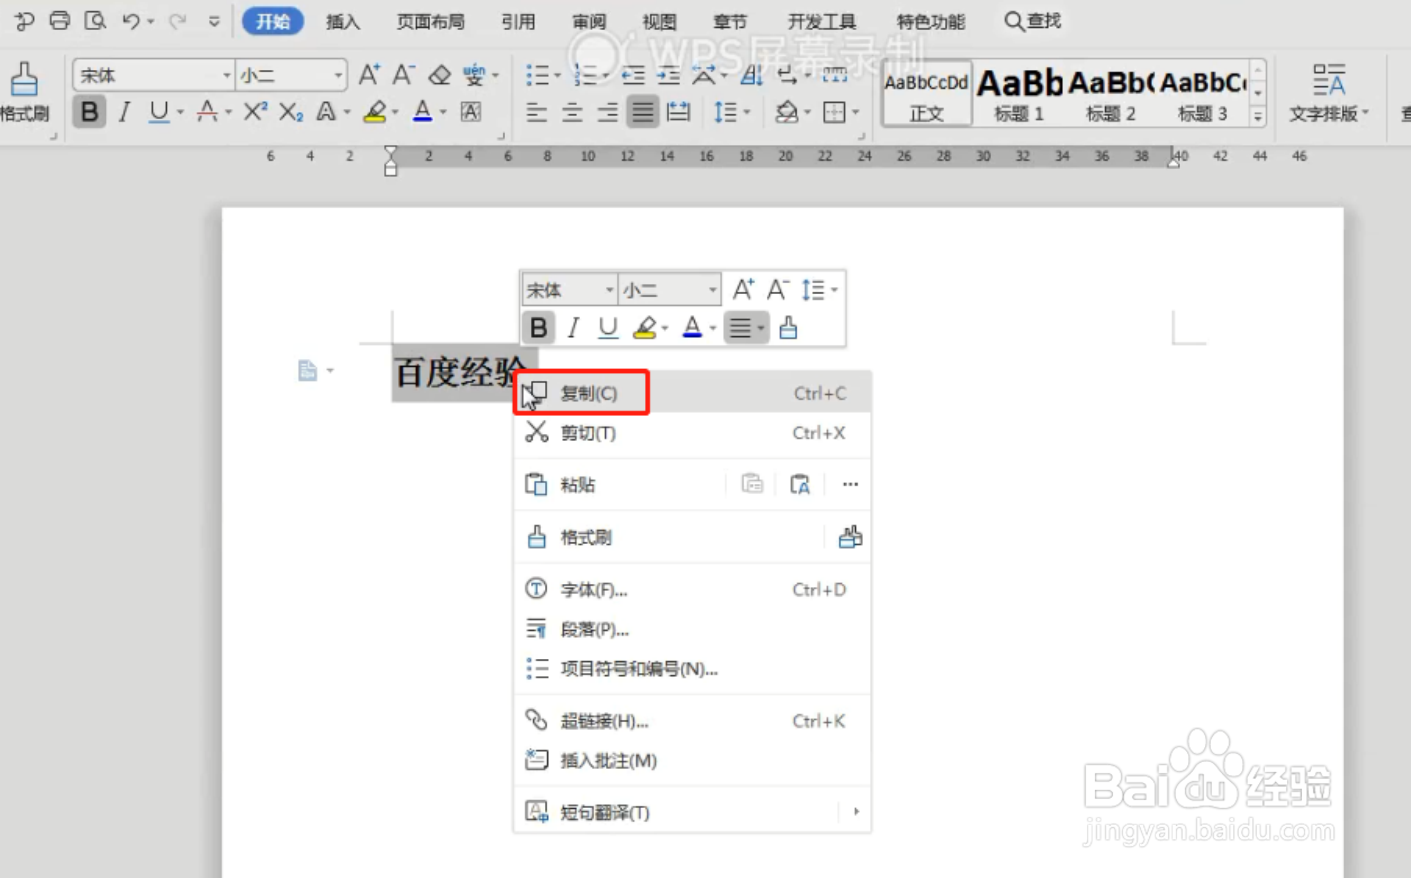1412x879 pixels.
Task: Toggle superscript X² in the ribbon
Action: coord(255,112)
